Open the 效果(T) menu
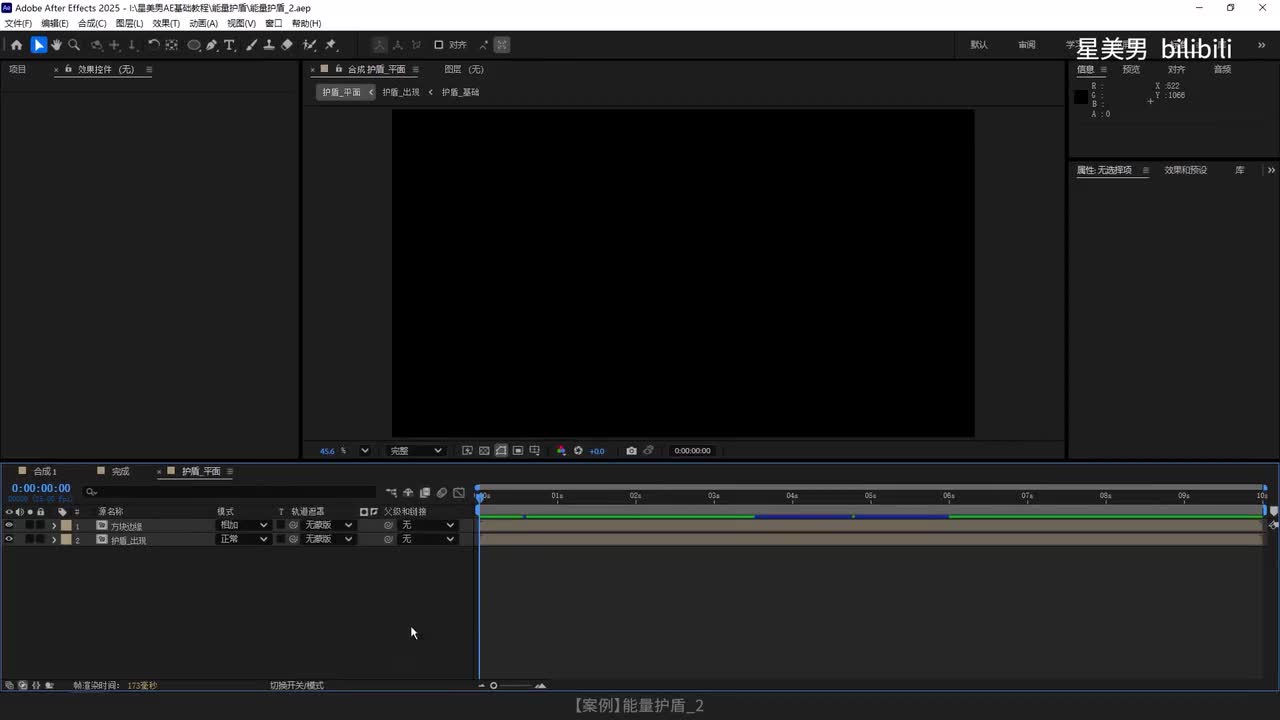This screenshot has height=720, width=1280. point(166,23)
